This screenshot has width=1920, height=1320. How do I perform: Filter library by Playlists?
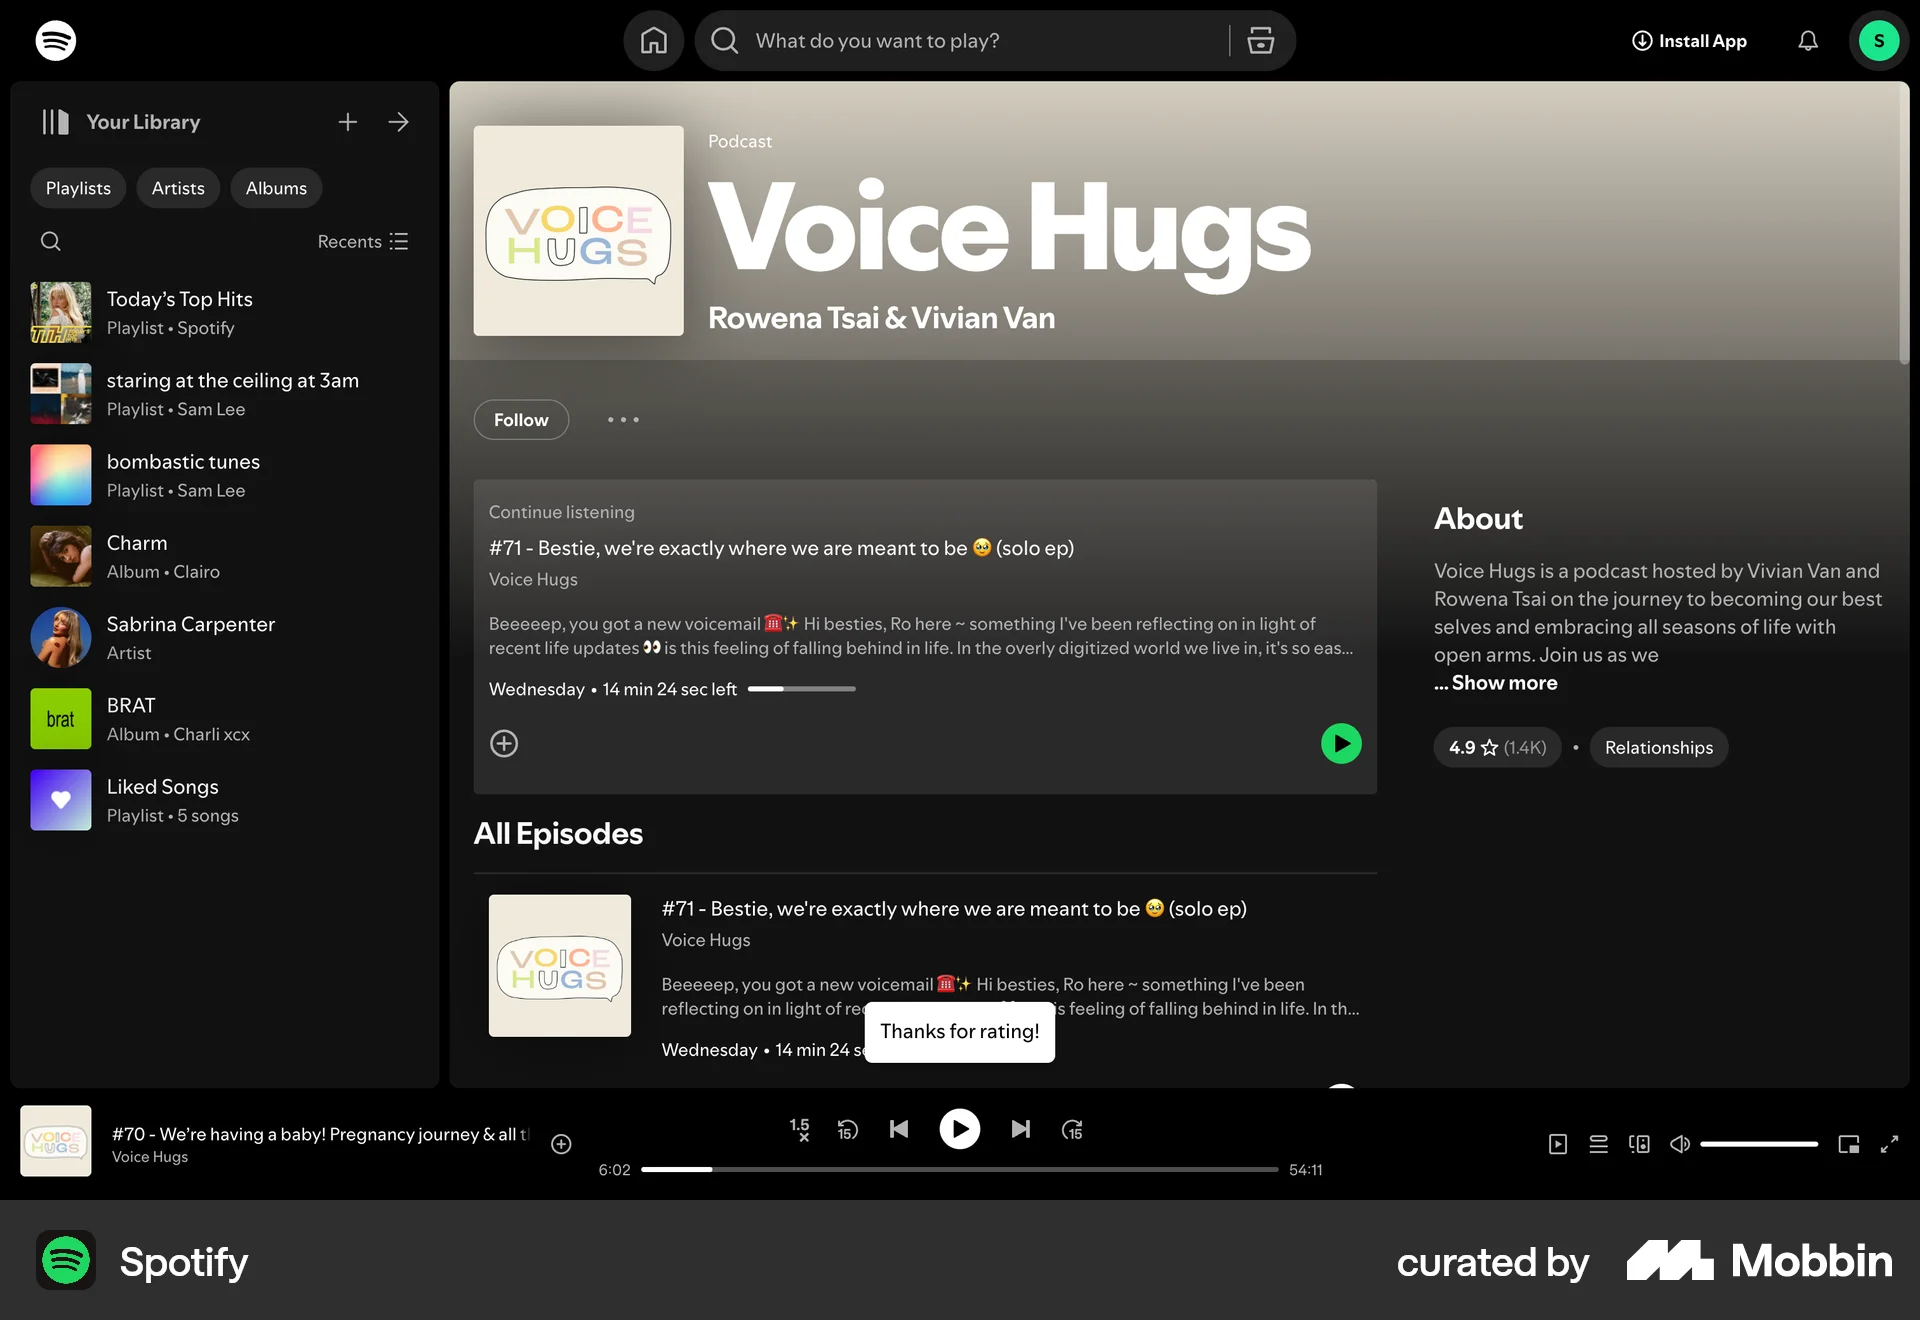pos(77,187)
